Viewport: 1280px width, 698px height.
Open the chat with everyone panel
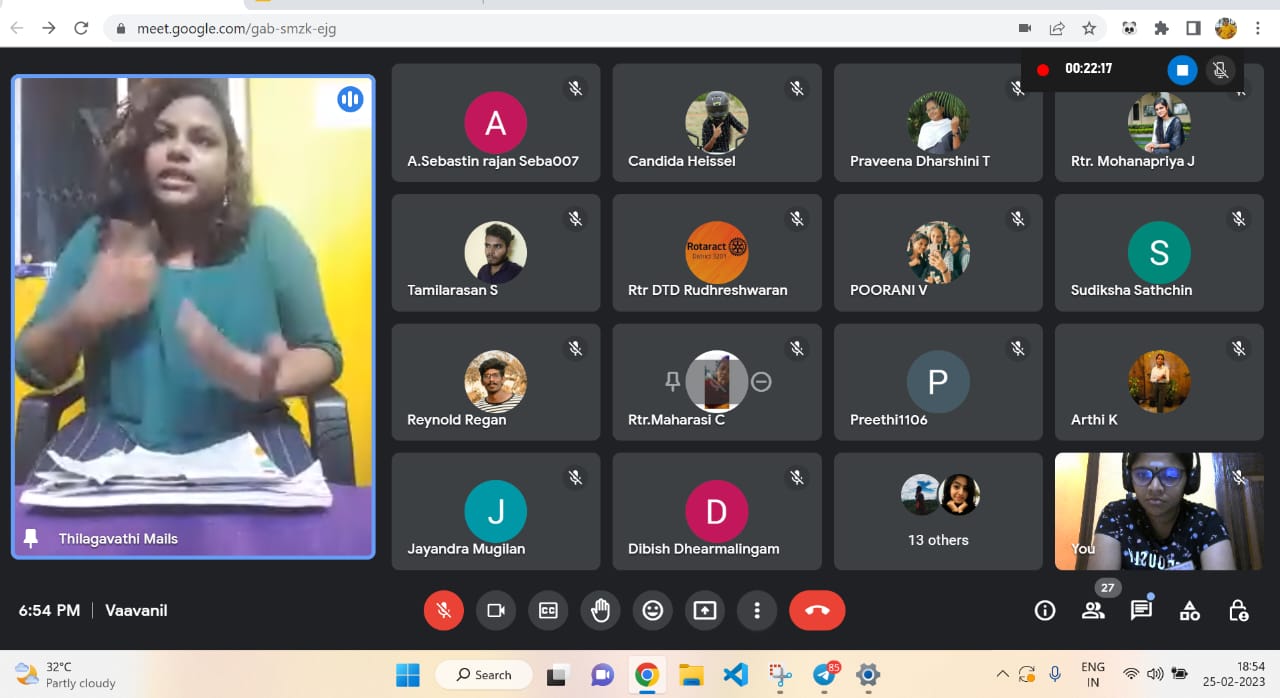1141,610
